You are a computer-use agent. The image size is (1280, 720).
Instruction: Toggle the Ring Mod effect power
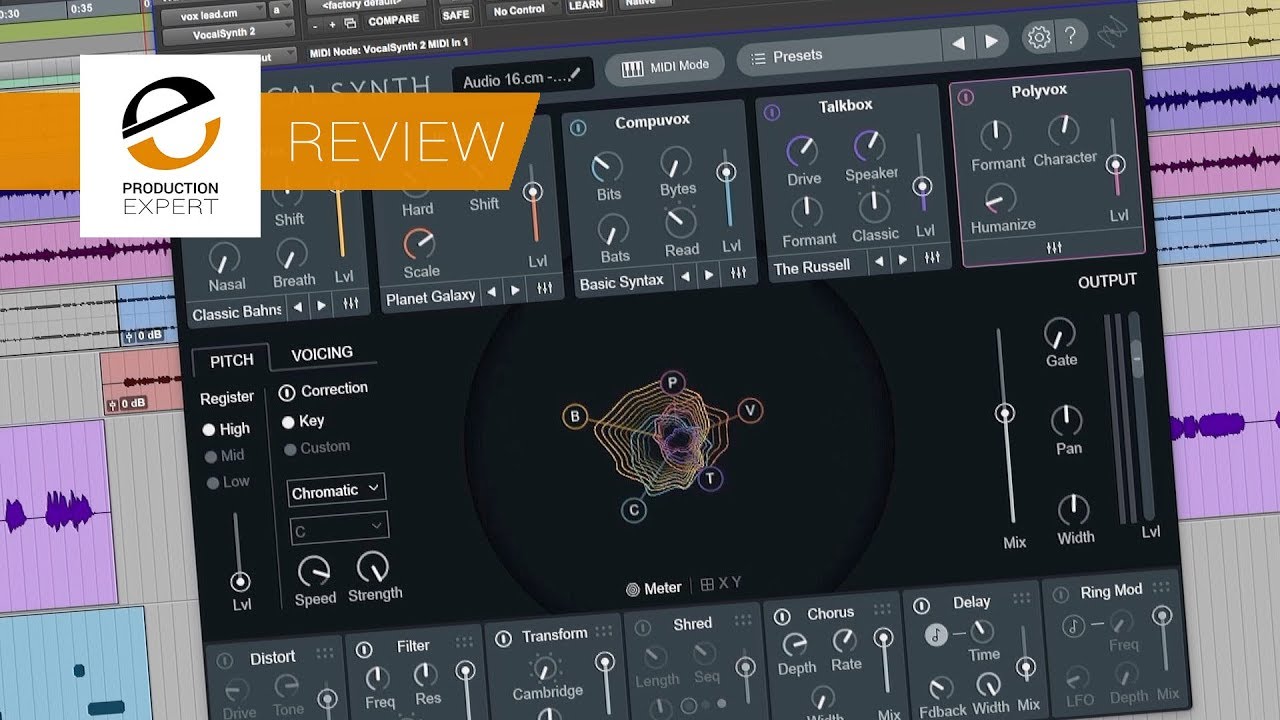[1060, 594]
